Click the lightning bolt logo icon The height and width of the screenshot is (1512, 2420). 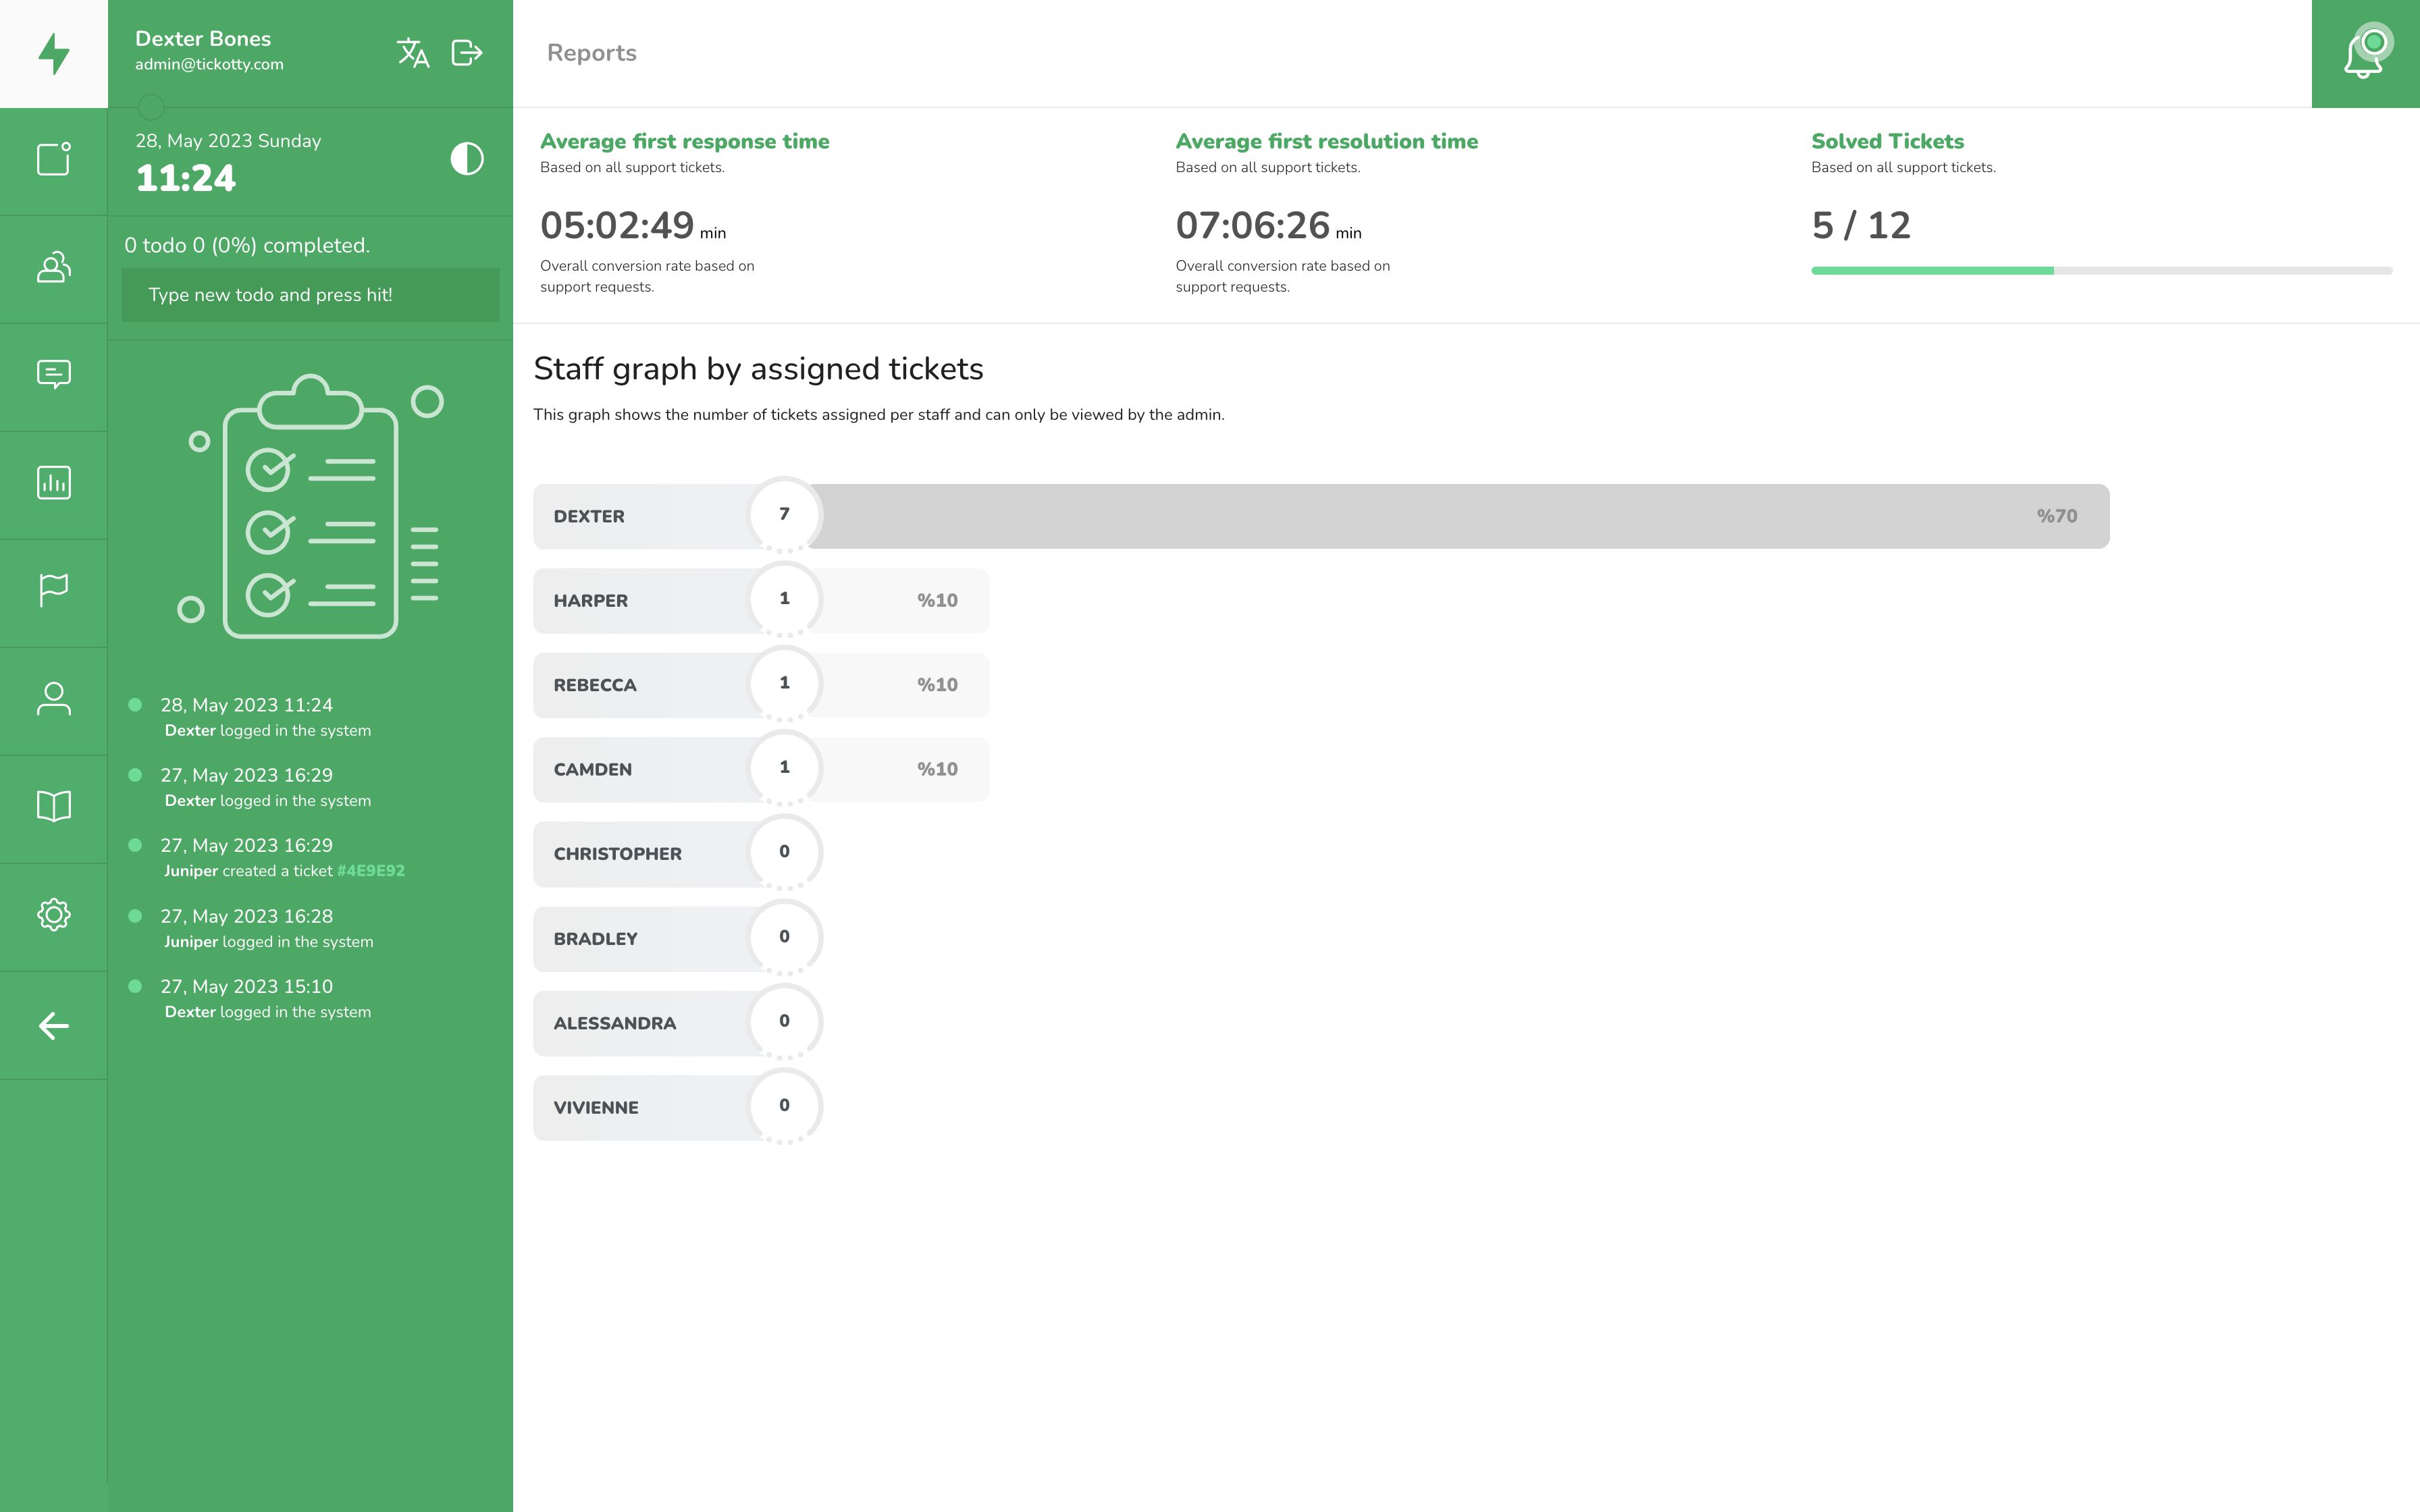point(54,54)
